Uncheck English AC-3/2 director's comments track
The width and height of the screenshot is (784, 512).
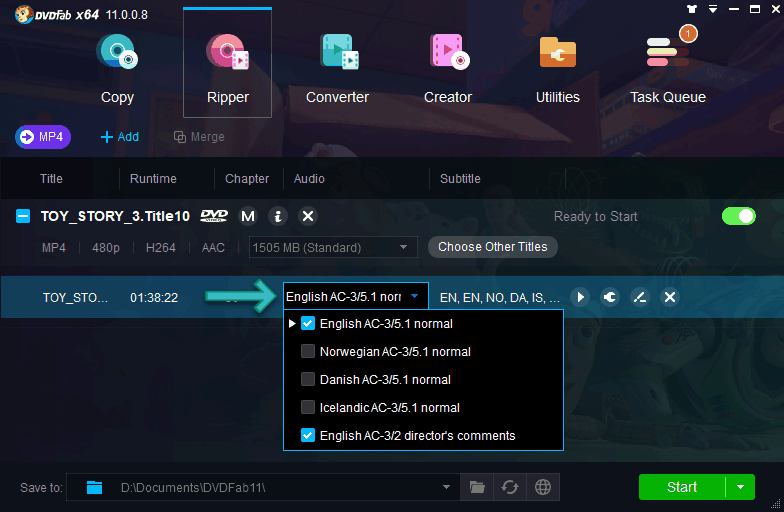308,436
